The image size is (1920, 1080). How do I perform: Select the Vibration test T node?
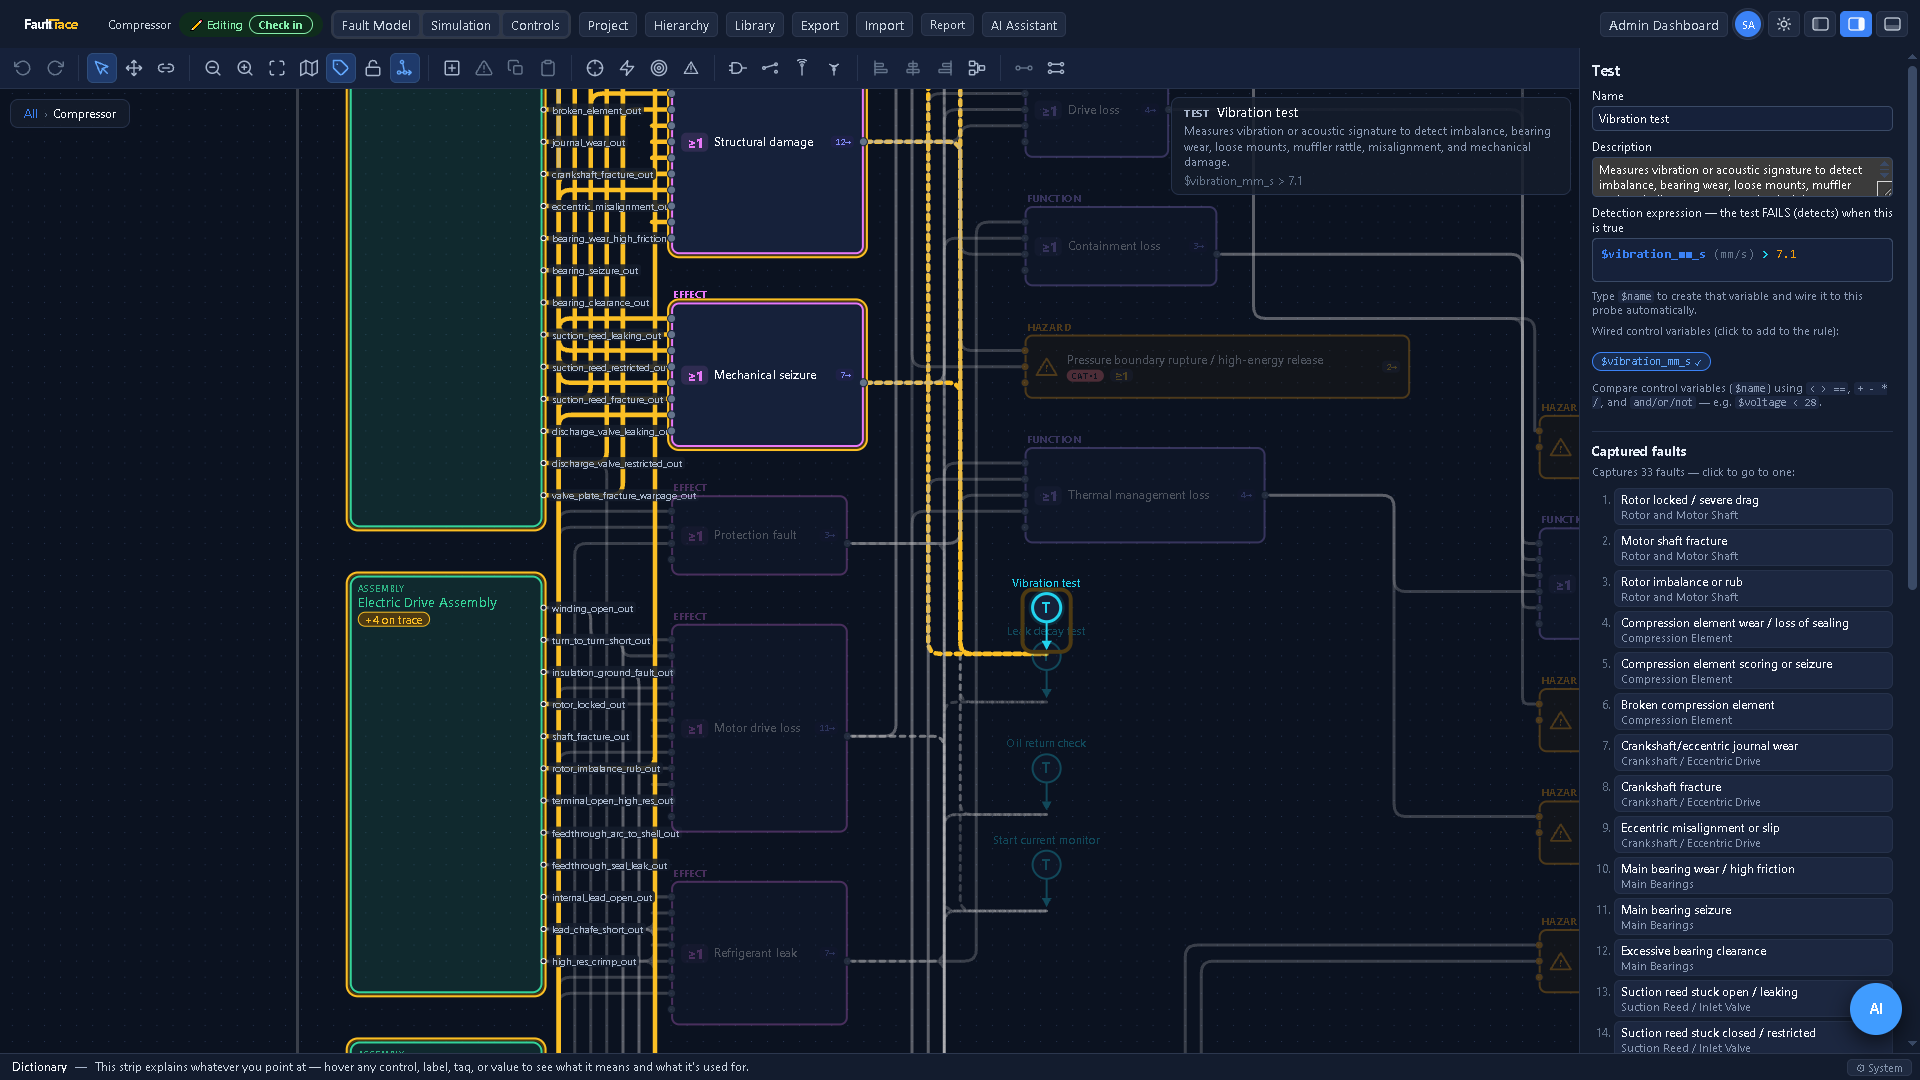pos(1046,608)
